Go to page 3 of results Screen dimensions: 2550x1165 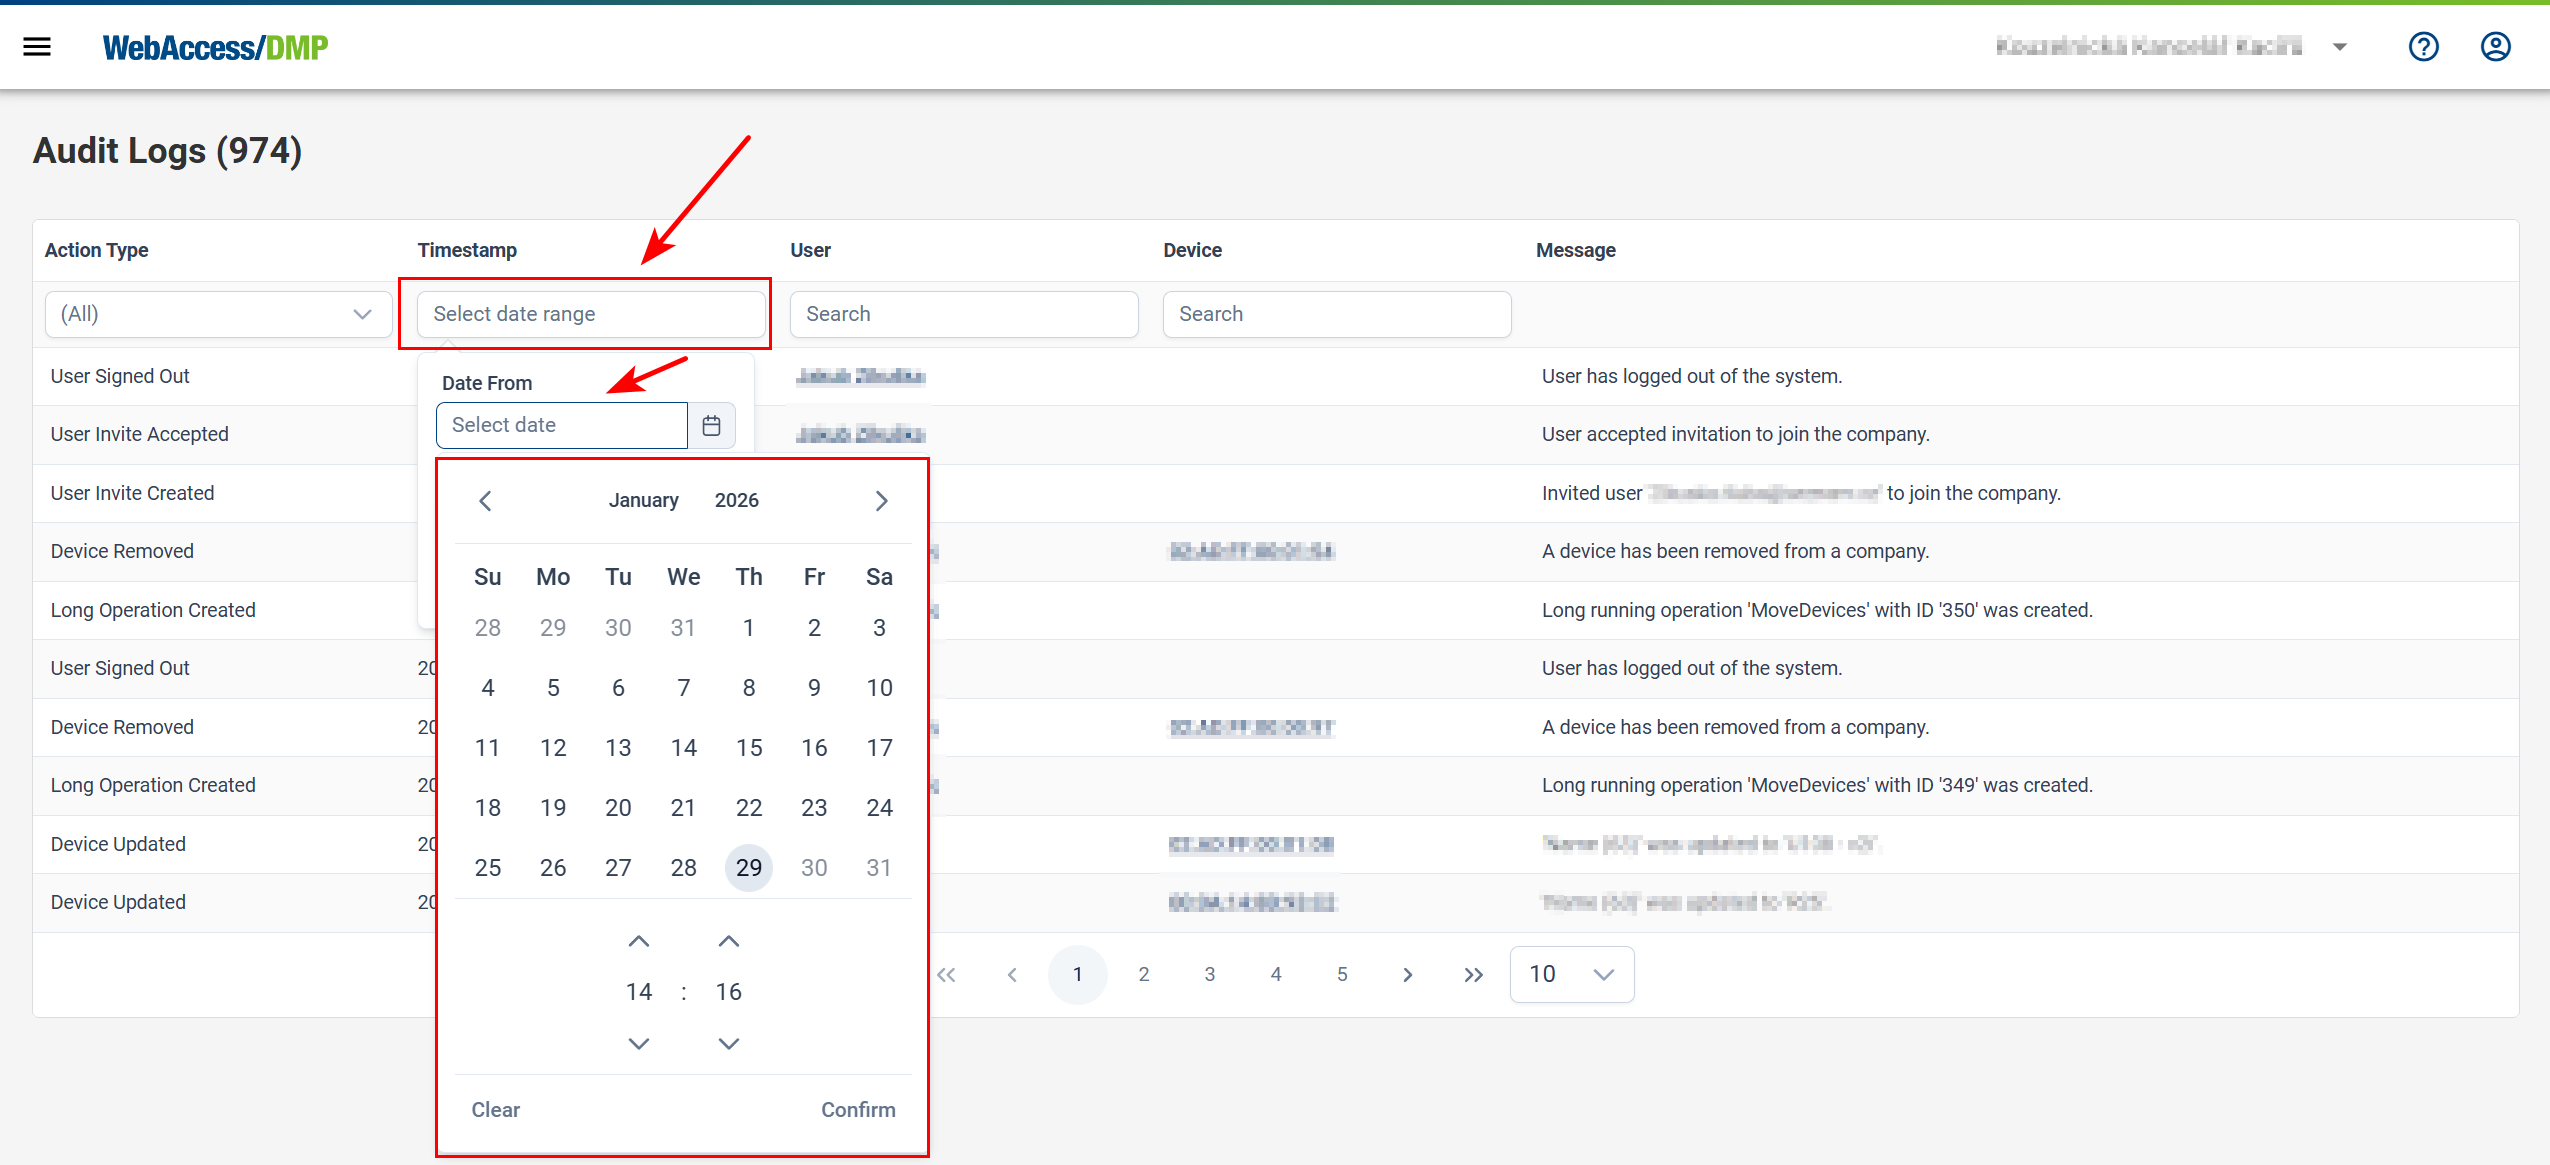(x=1209, y=973)
